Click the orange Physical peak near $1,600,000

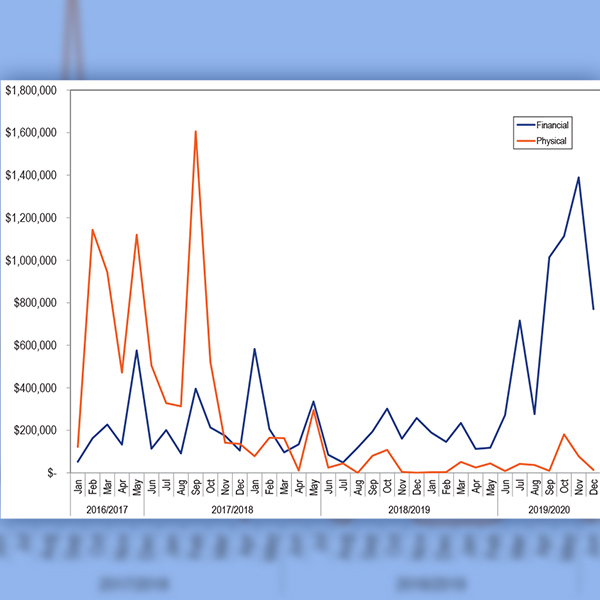tap(195, 132)
